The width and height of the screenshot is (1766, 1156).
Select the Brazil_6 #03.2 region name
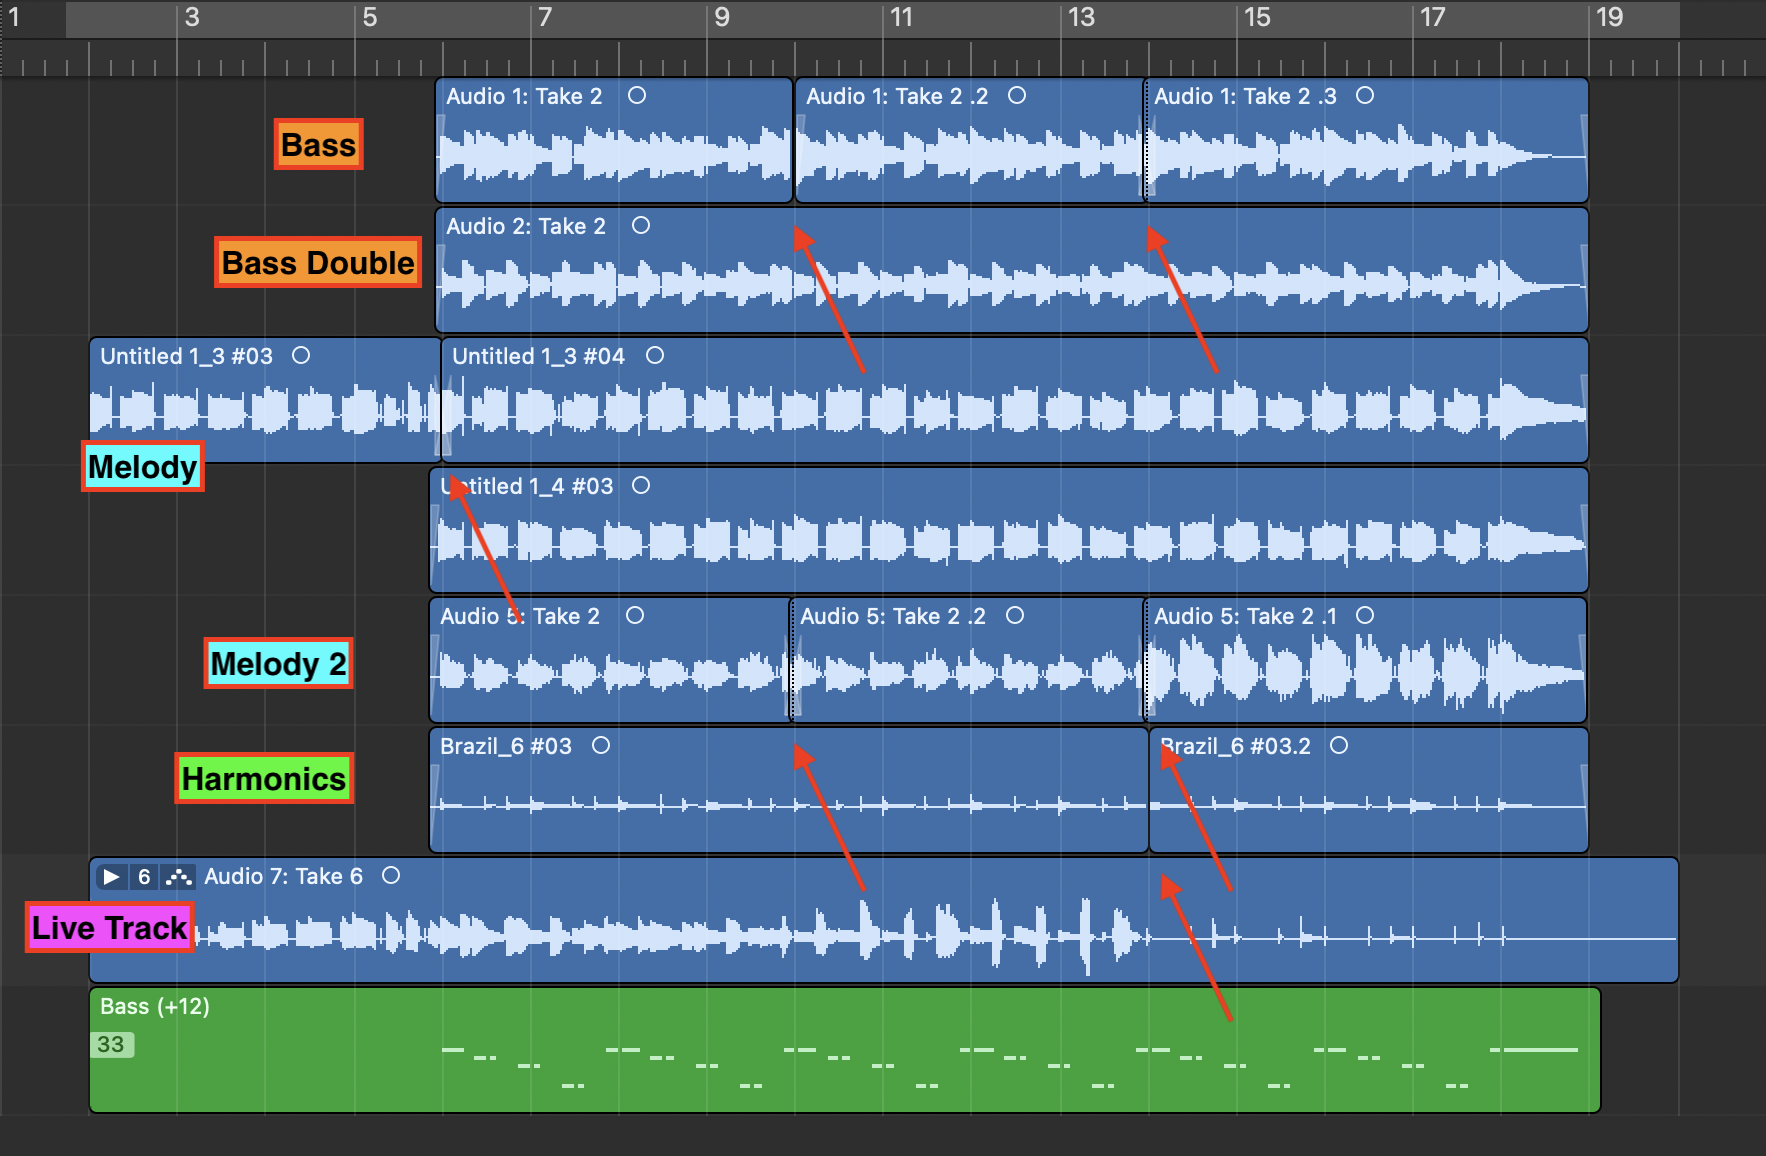pyautogui.click(x=1235, y=746)
